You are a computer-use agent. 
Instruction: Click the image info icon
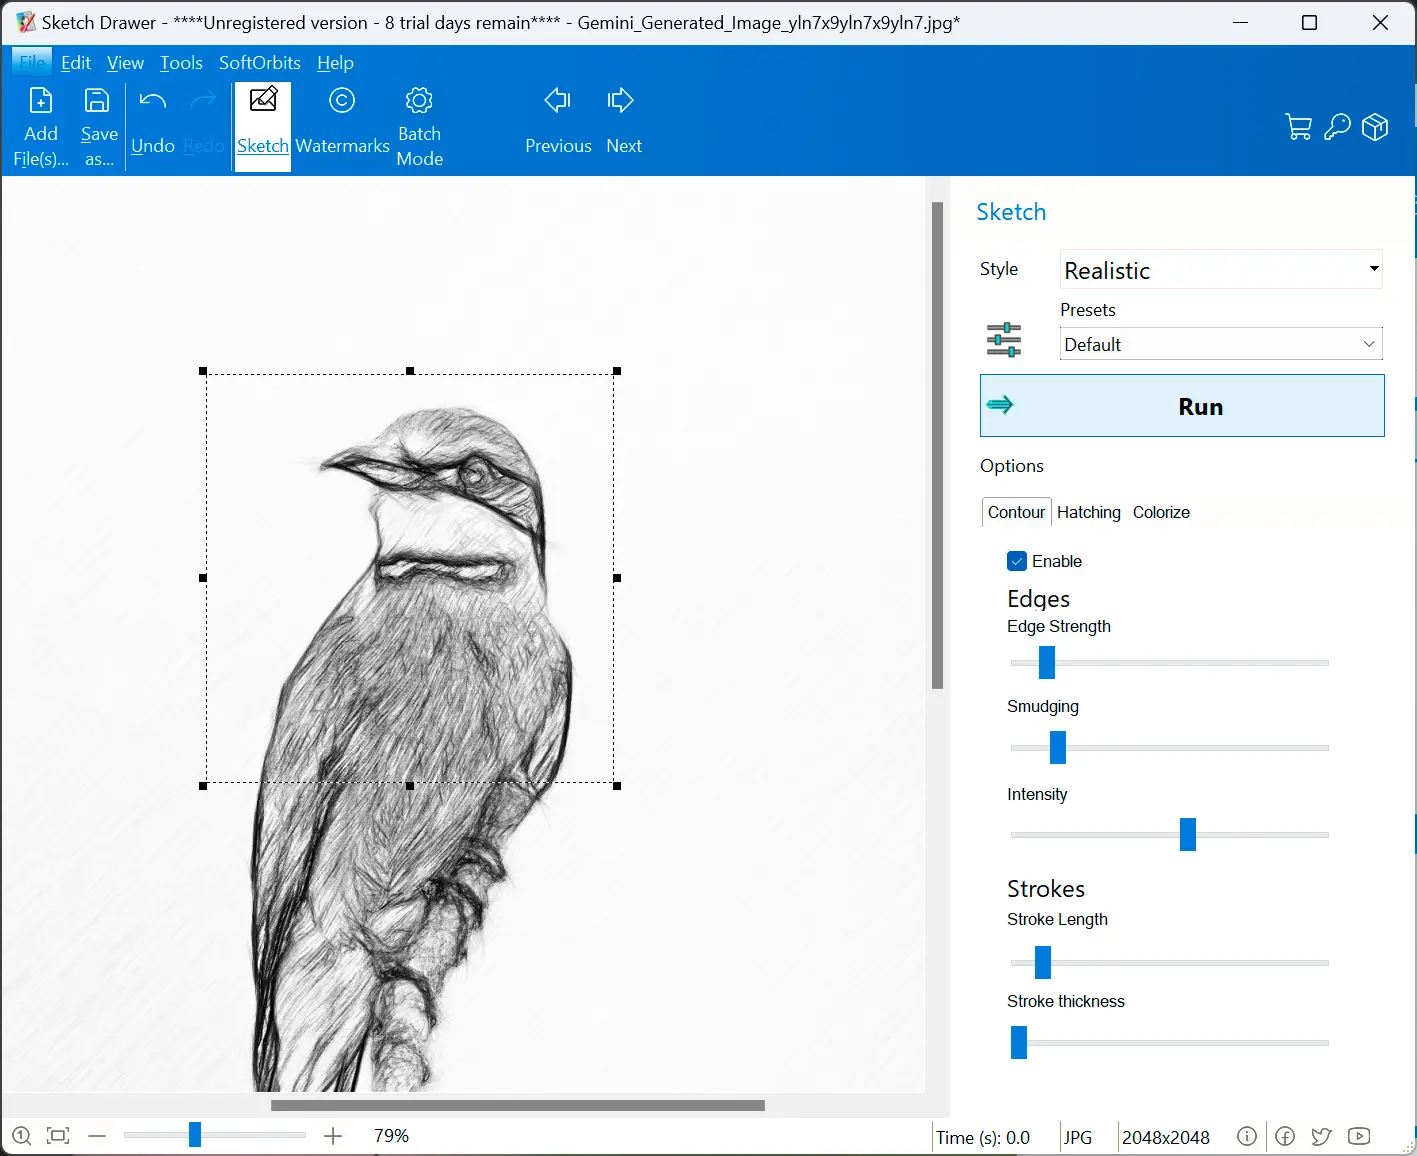click(x=1246, y=1136)
